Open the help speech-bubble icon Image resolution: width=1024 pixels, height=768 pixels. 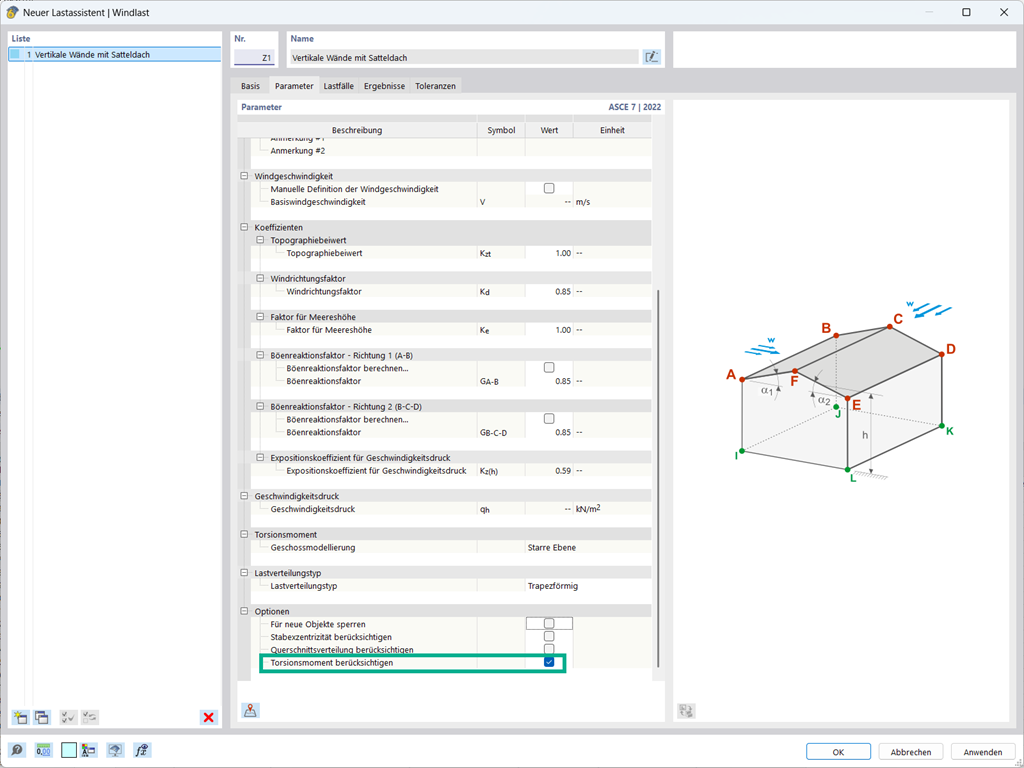coord(16,750)
